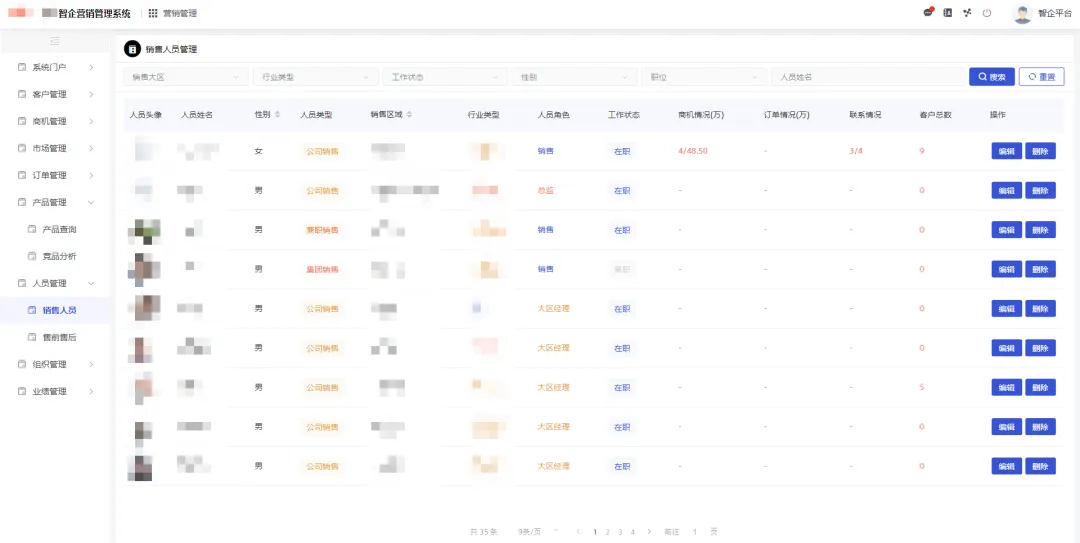Screen dimensions: 1080x543
Task: Click the address book icon in header
Action: tap(948, 13)
